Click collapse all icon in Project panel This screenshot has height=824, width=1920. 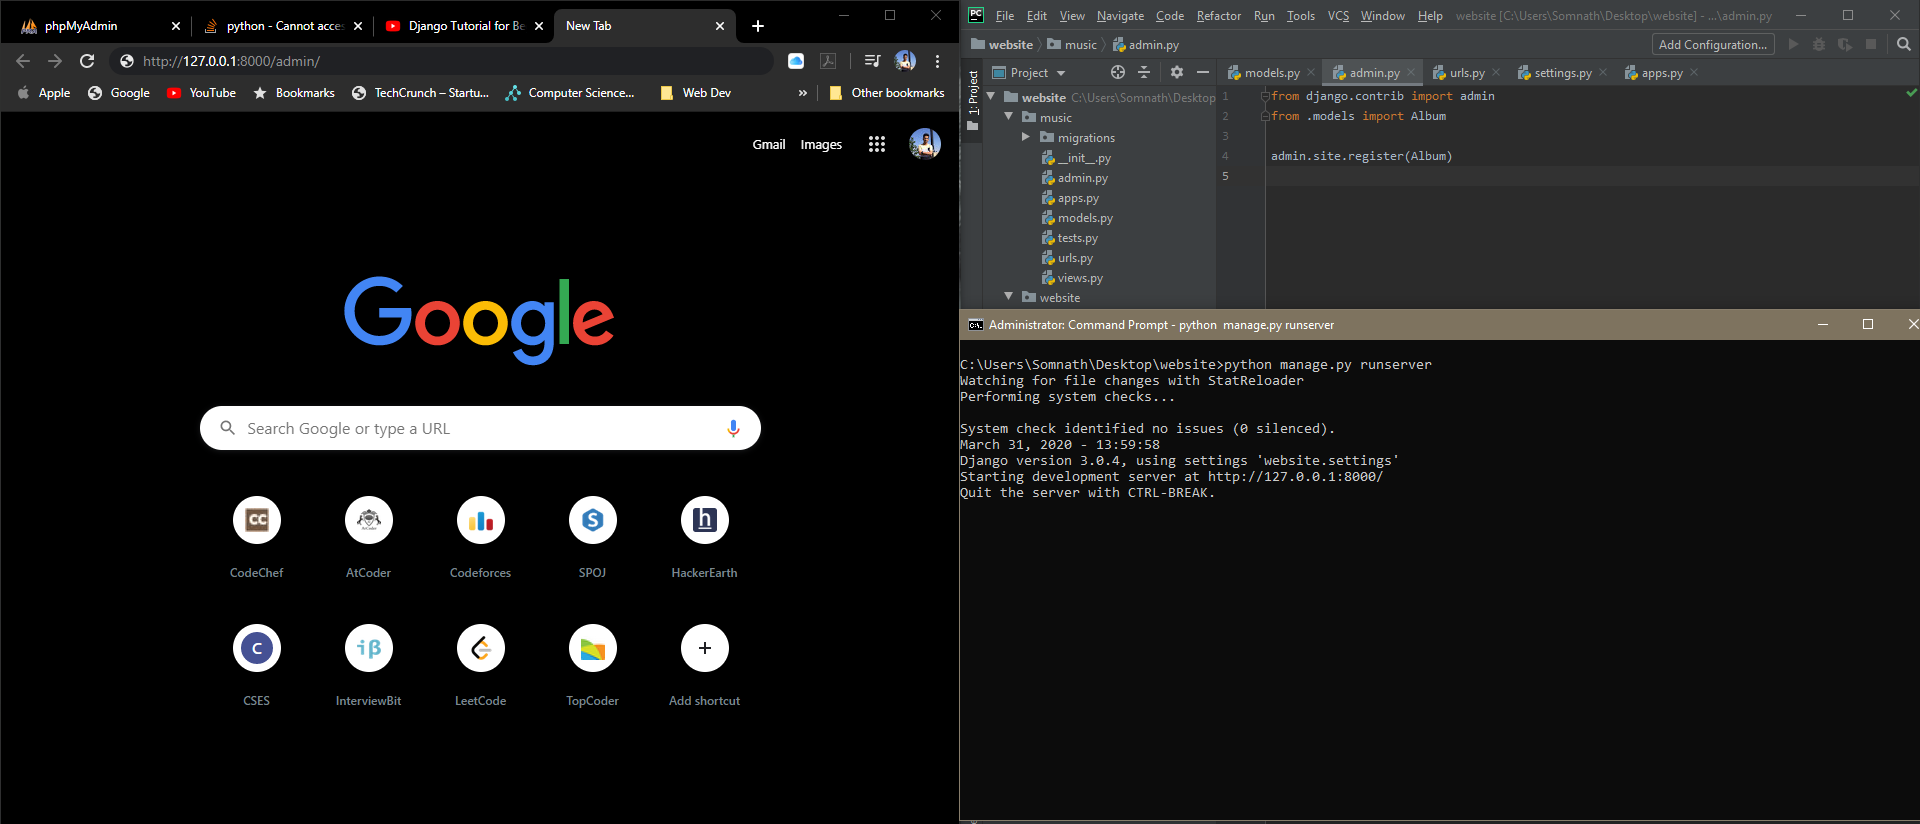point(1144,72)
